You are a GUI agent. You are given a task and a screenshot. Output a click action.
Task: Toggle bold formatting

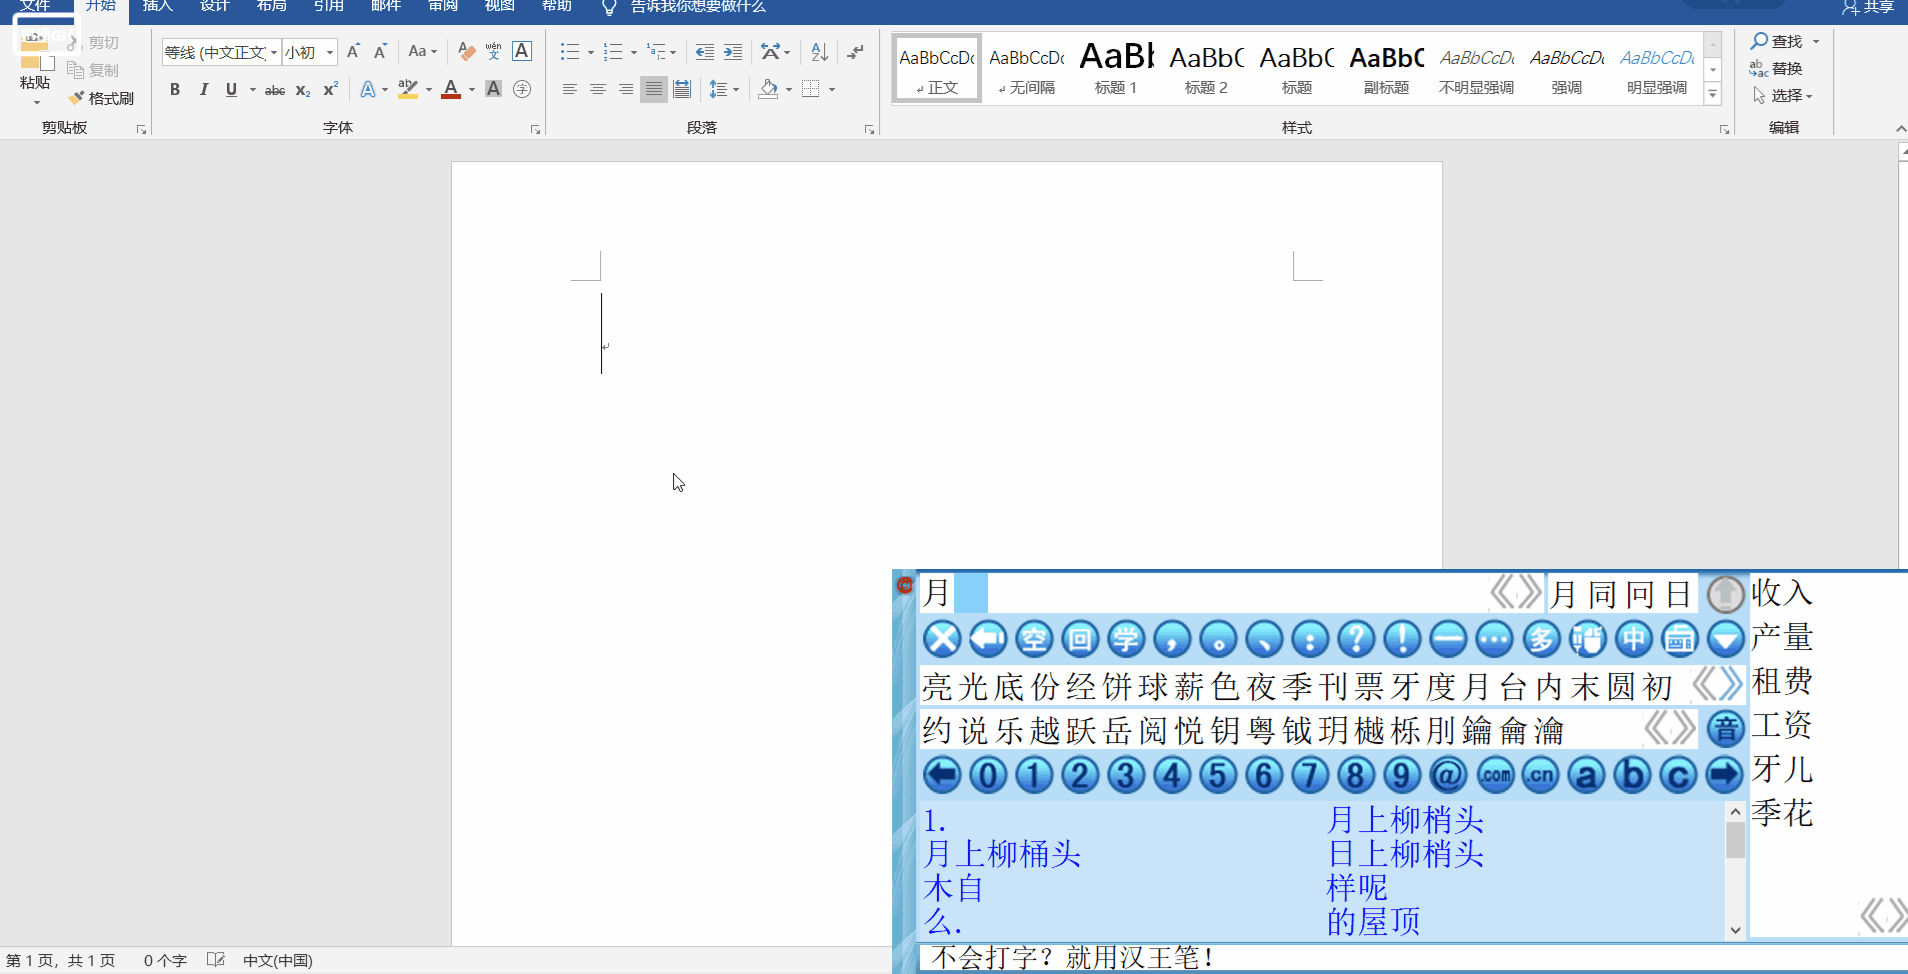tap(175, 89)
